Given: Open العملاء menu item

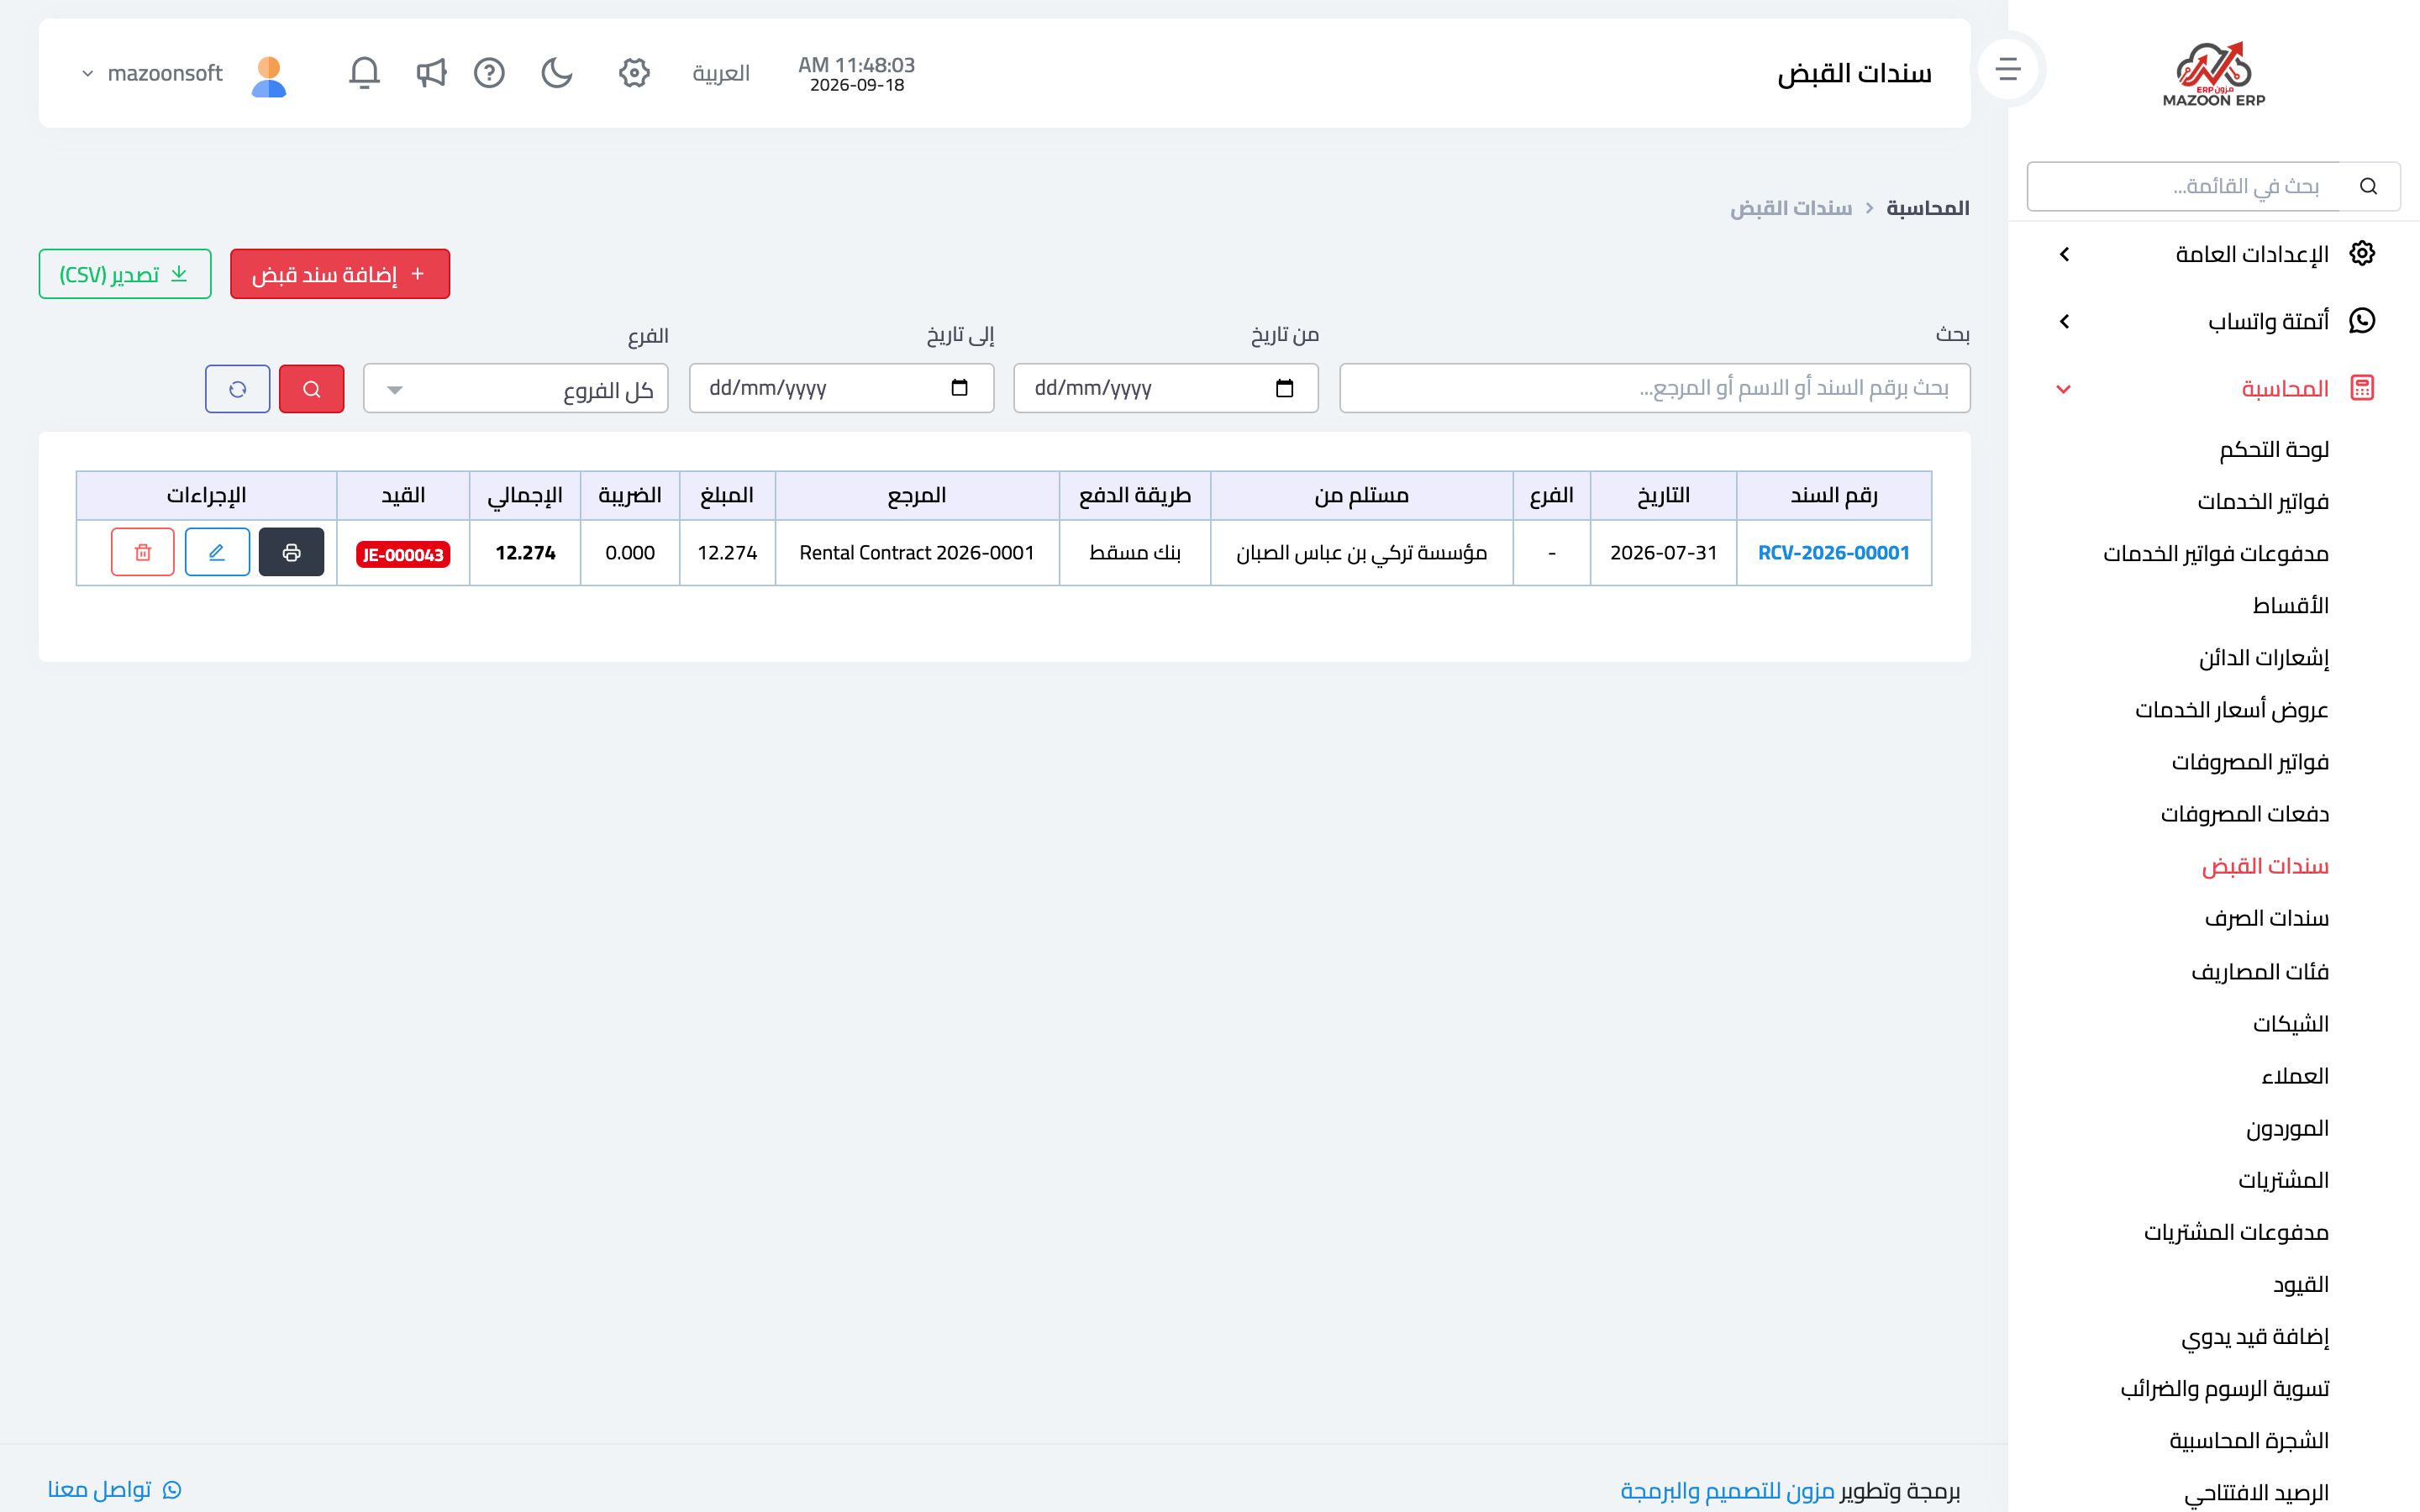Looking at the screenshot, I should coord(2295,1075).
